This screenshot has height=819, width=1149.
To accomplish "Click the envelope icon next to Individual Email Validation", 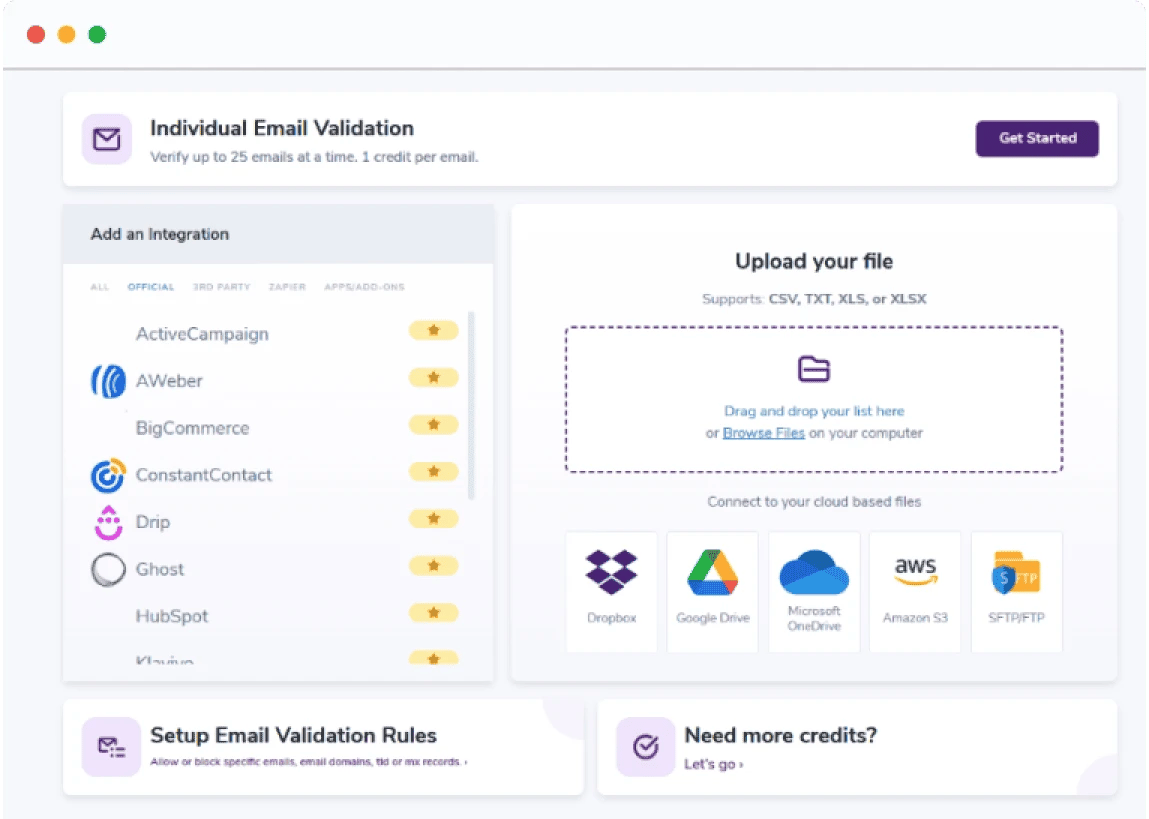I will (106, 139).
